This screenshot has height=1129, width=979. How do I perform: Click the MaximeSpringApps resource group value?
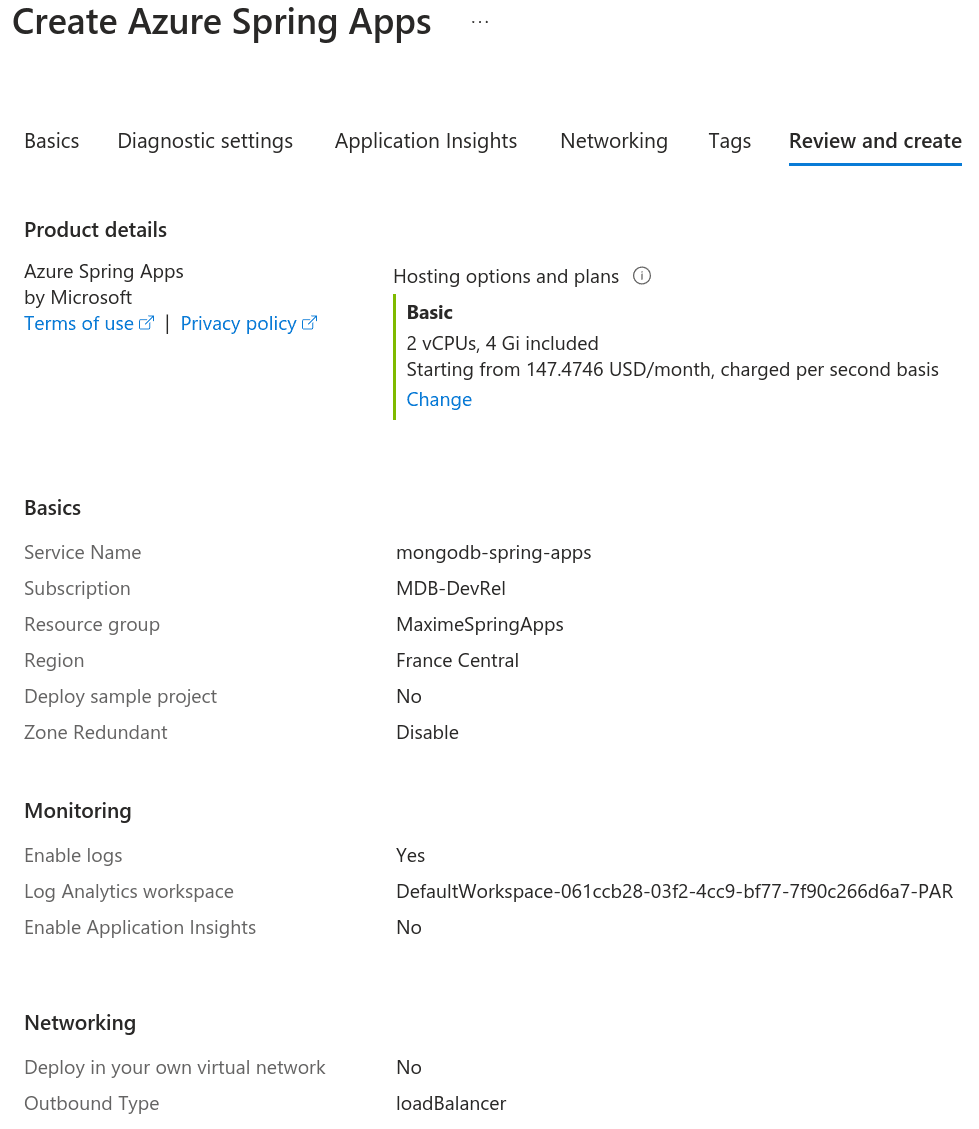point(480,624)
